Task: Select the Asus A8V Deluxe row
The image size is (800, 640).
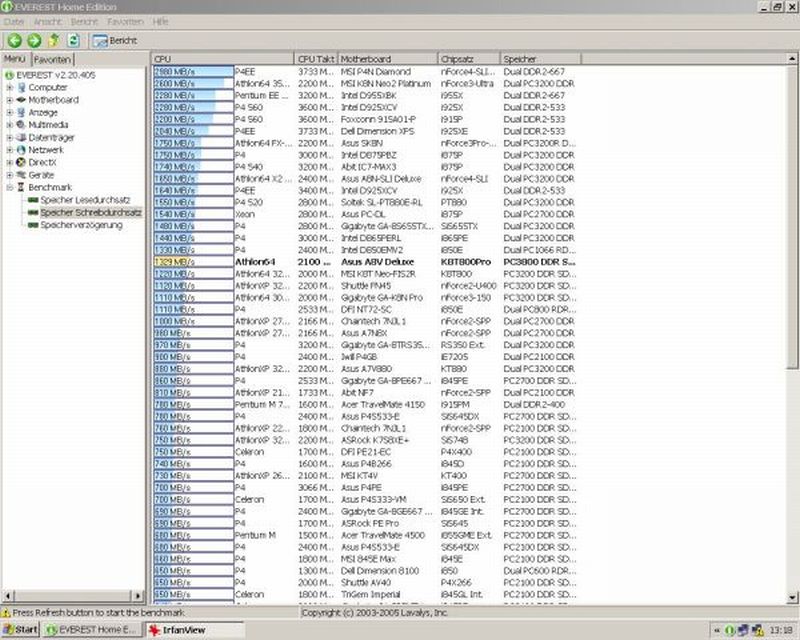Action: click(x=365, y=262)
